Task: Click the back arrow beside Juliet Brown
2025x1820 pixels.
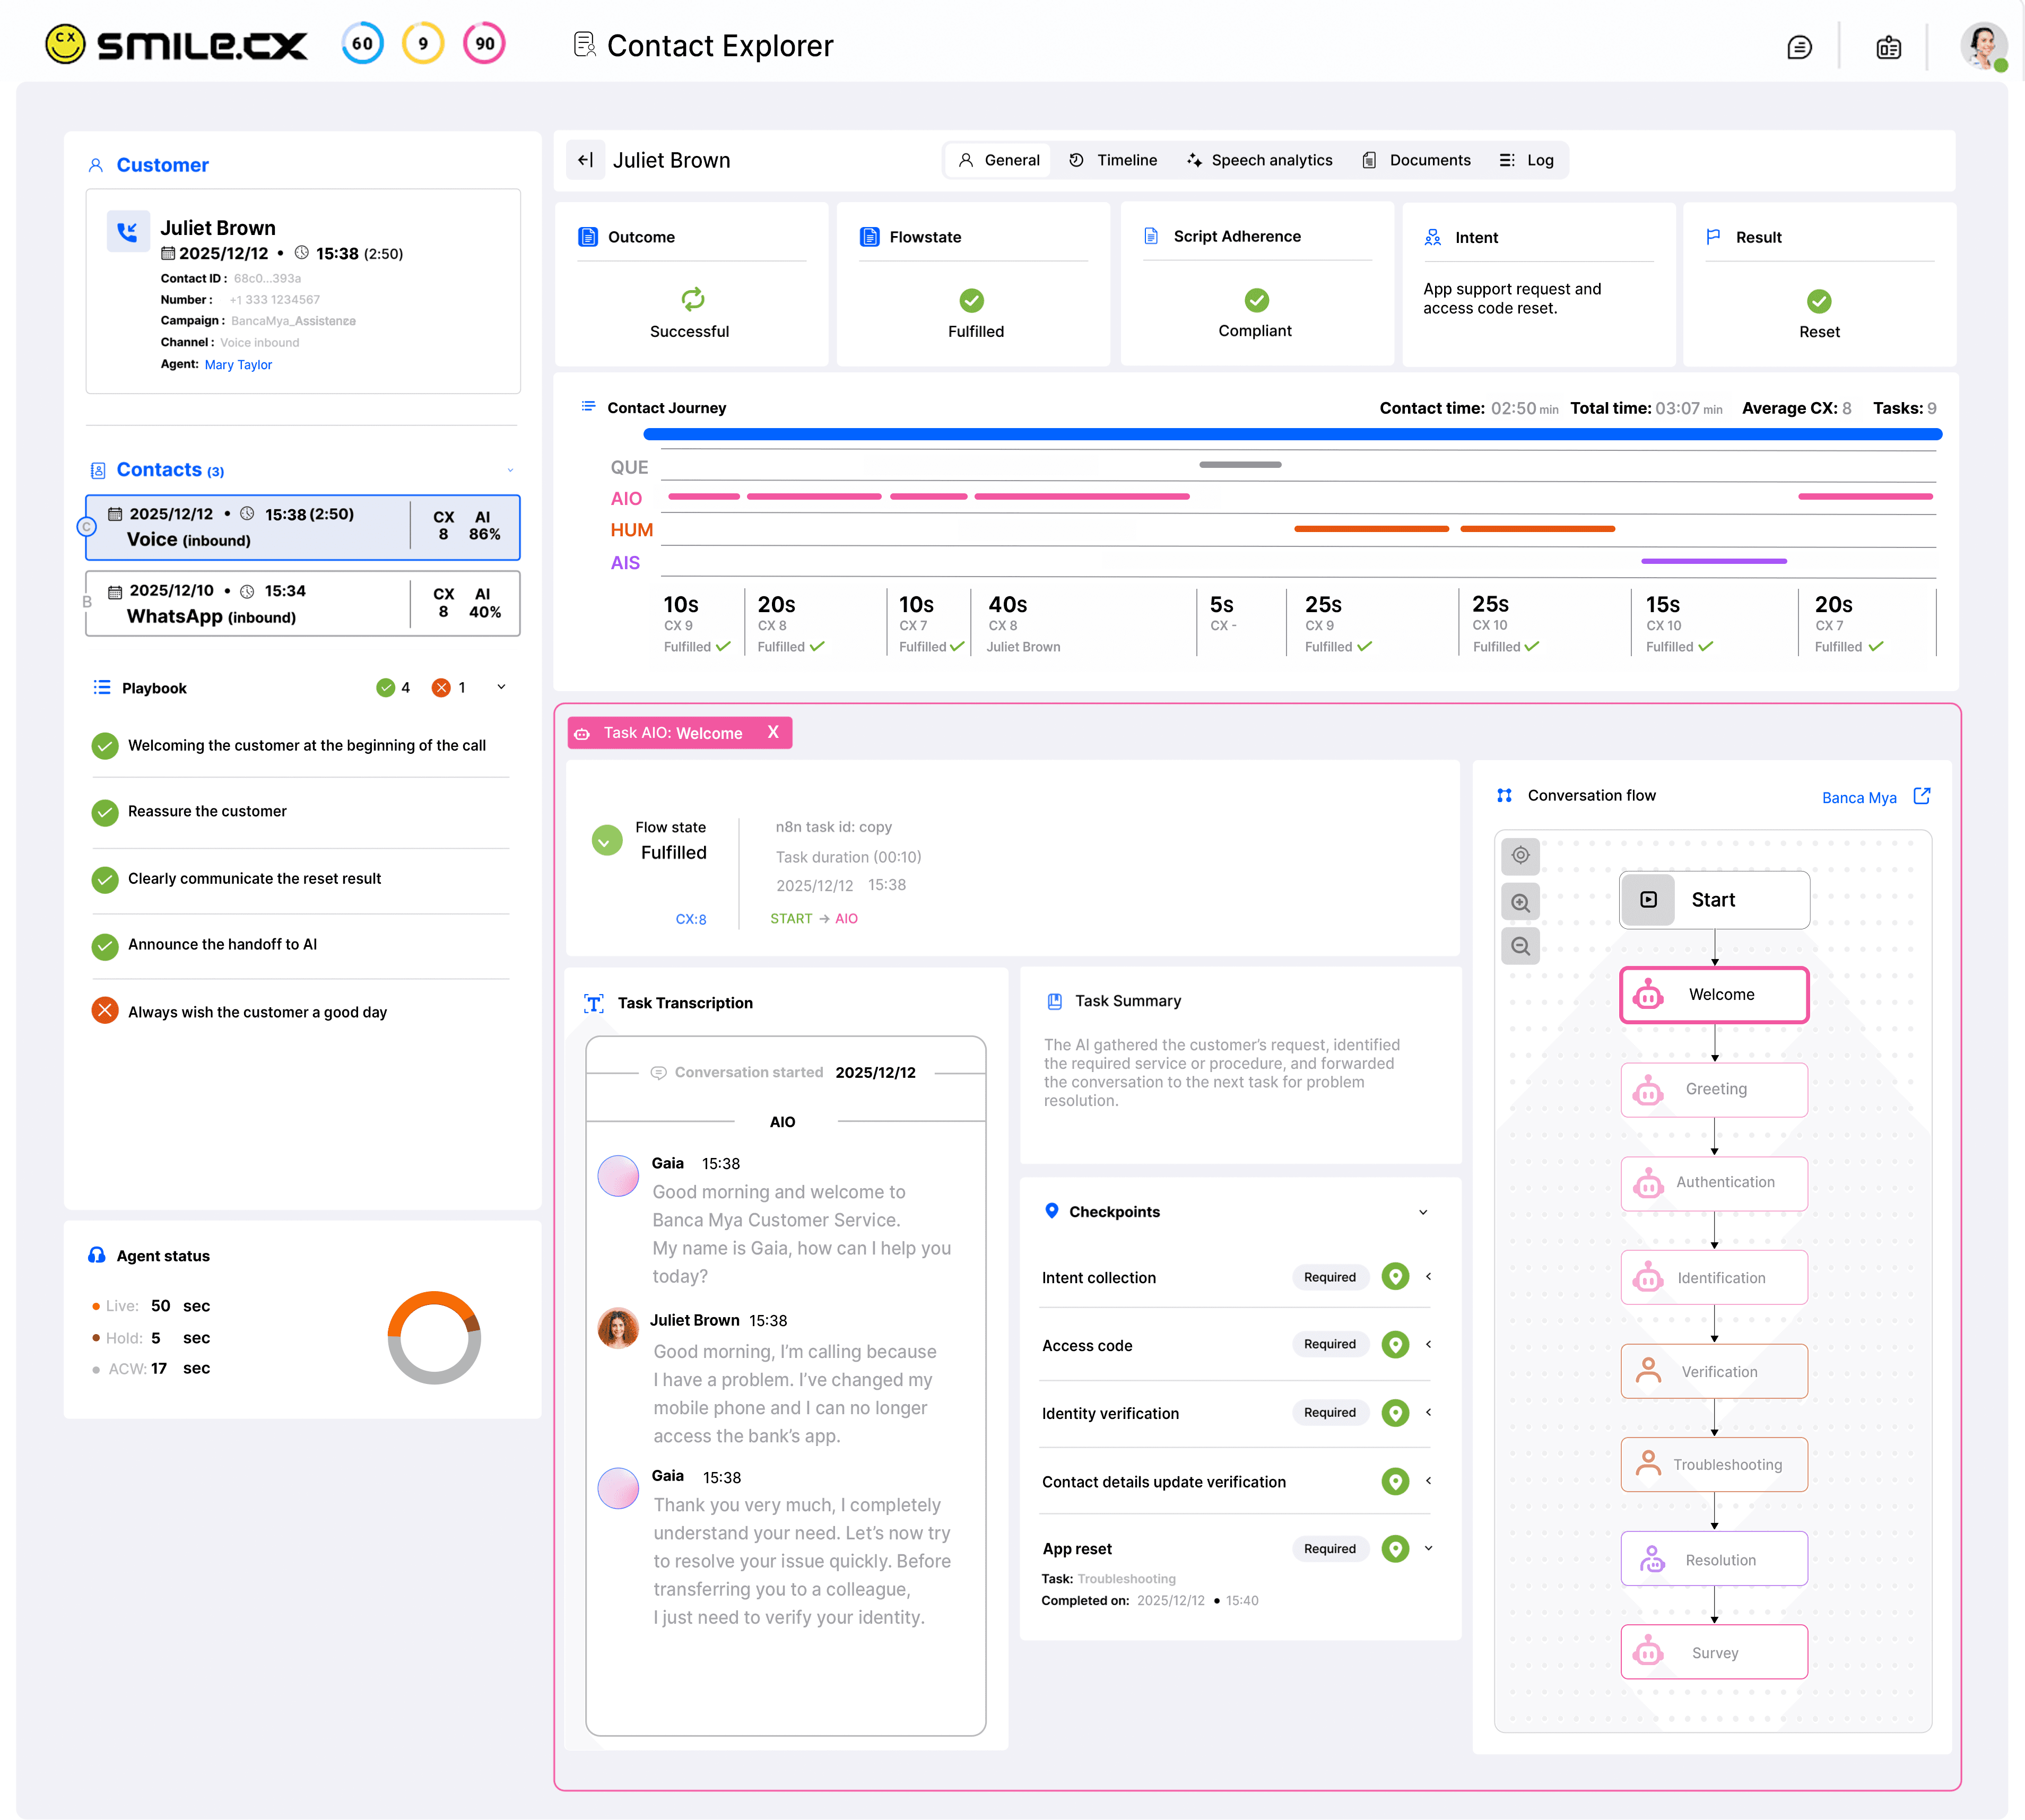Action: tap(586, 160)
